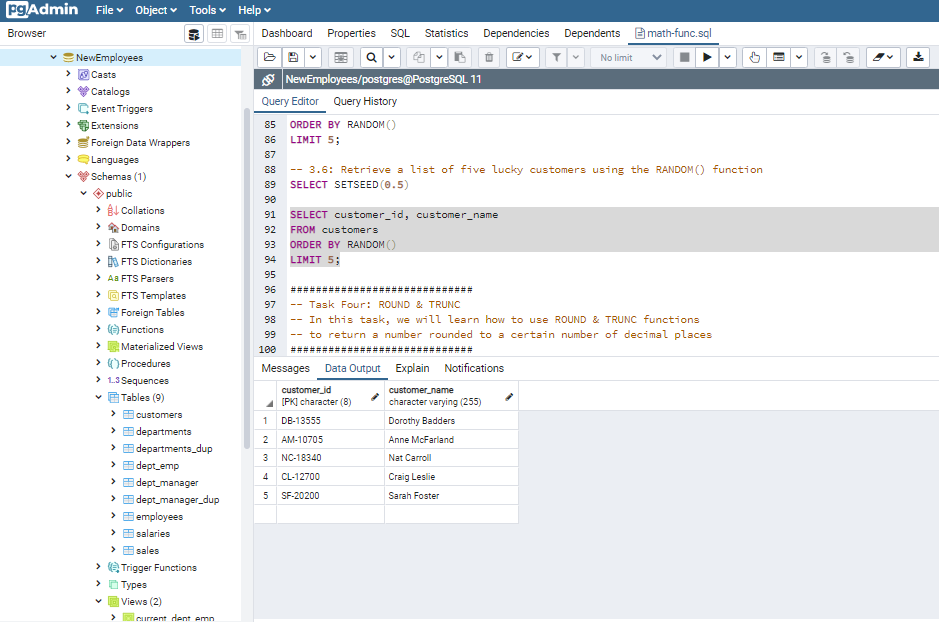
Task: Click the Dorothy Badders result cell
Action: coord(421,421)
